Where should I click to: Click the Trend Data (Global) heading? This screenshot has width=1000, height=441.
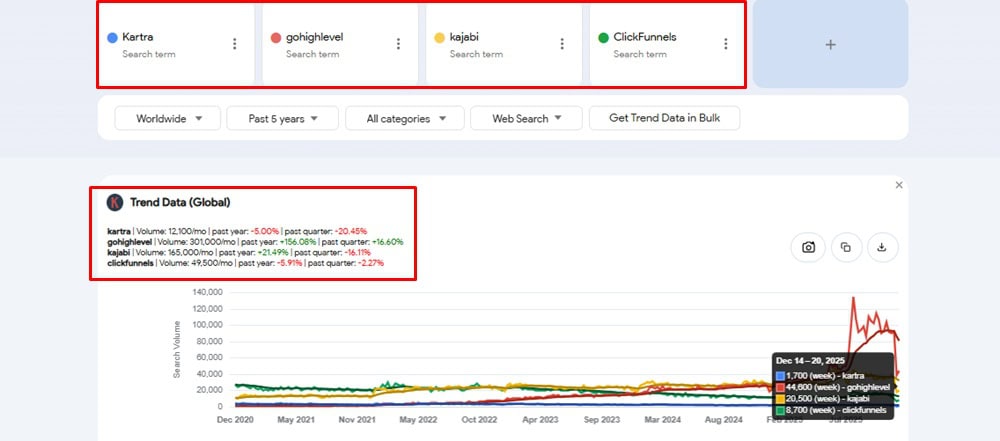tap(180, 202)
